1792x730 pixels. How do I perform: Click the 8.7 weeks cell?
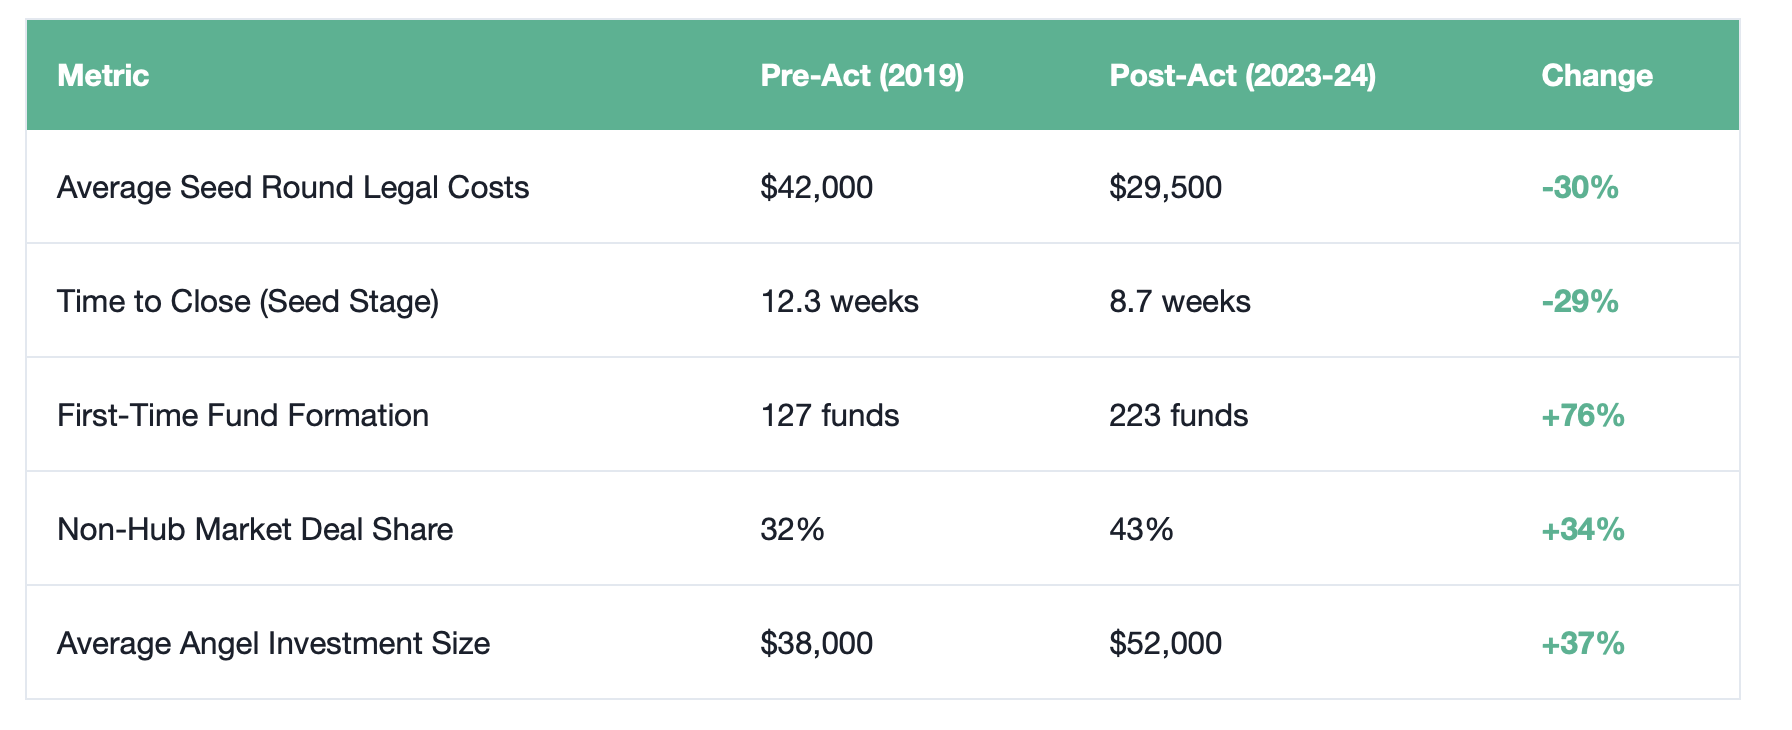coord(1179,302)
